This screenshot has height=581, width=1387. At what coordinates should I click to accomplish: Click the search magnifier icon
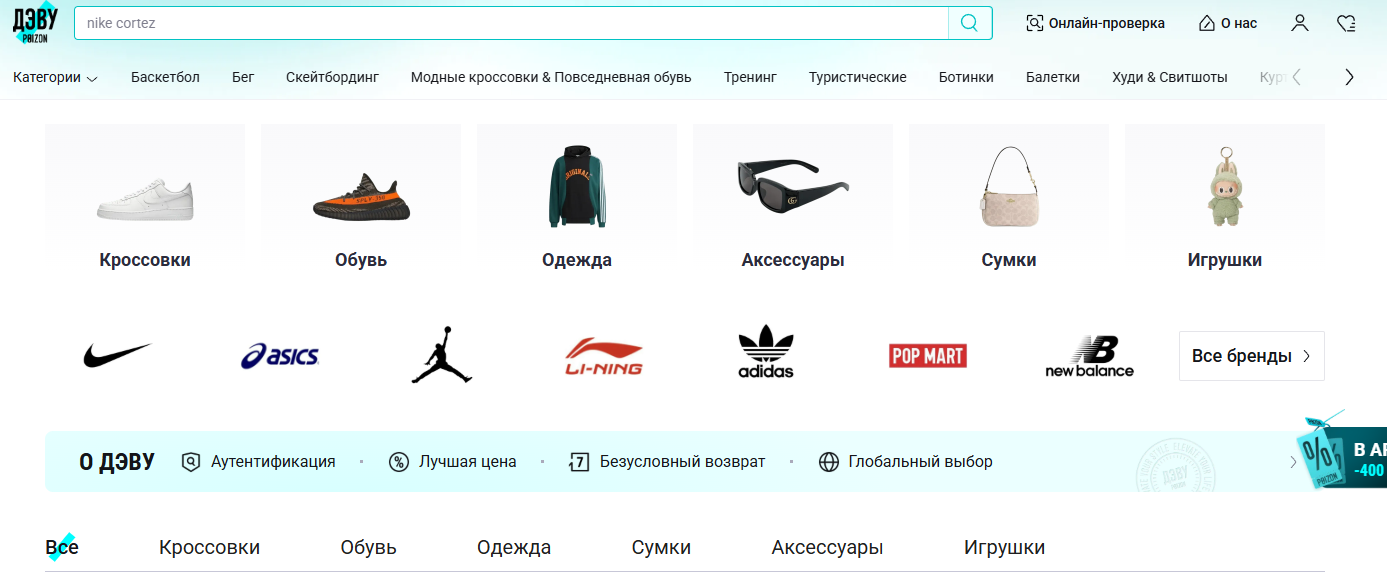(x=969, y=23)
